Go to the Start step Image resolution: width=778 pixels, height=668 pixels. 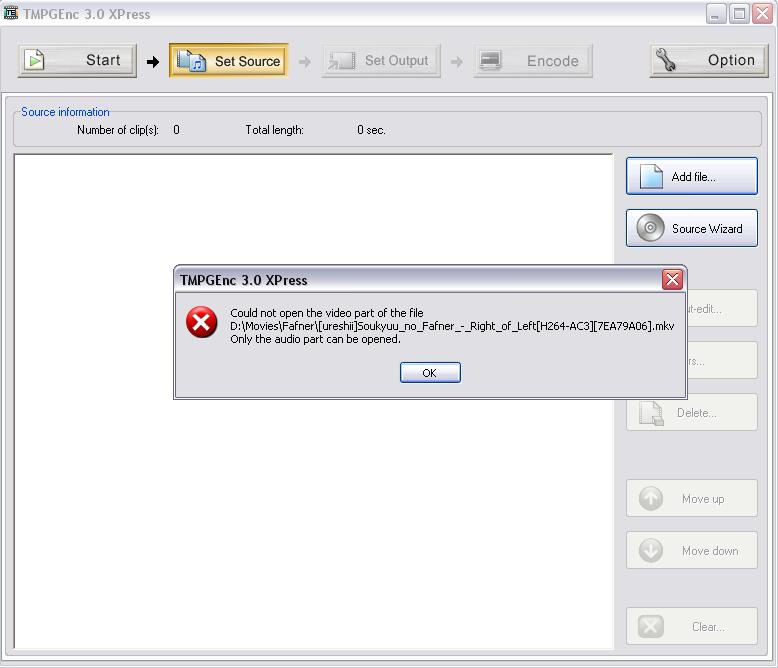tap(77, 61)
